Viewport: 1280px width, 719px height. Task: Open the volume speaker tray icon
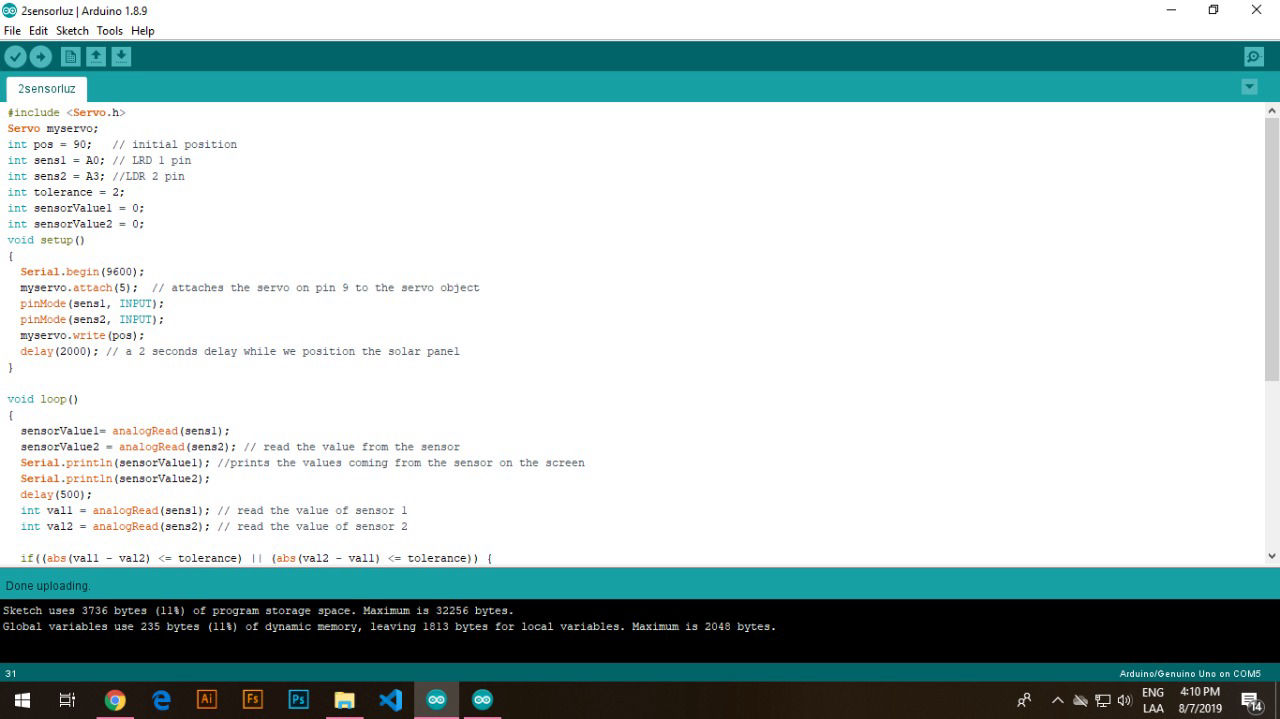click(x=1124, y=700)
